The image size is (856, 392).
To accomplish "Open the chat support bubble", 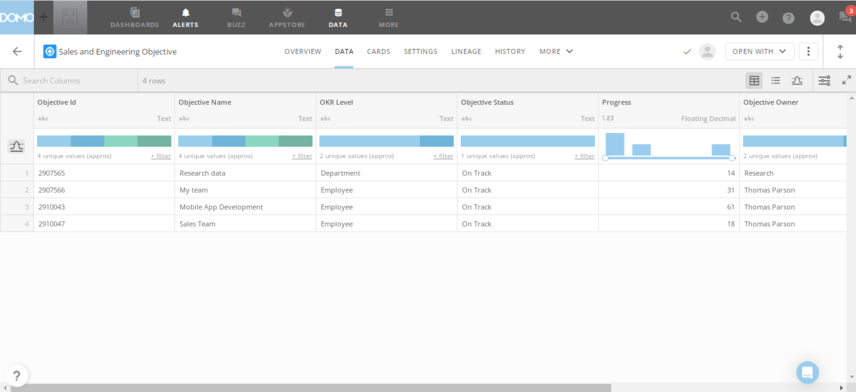I will coord(807,372).
